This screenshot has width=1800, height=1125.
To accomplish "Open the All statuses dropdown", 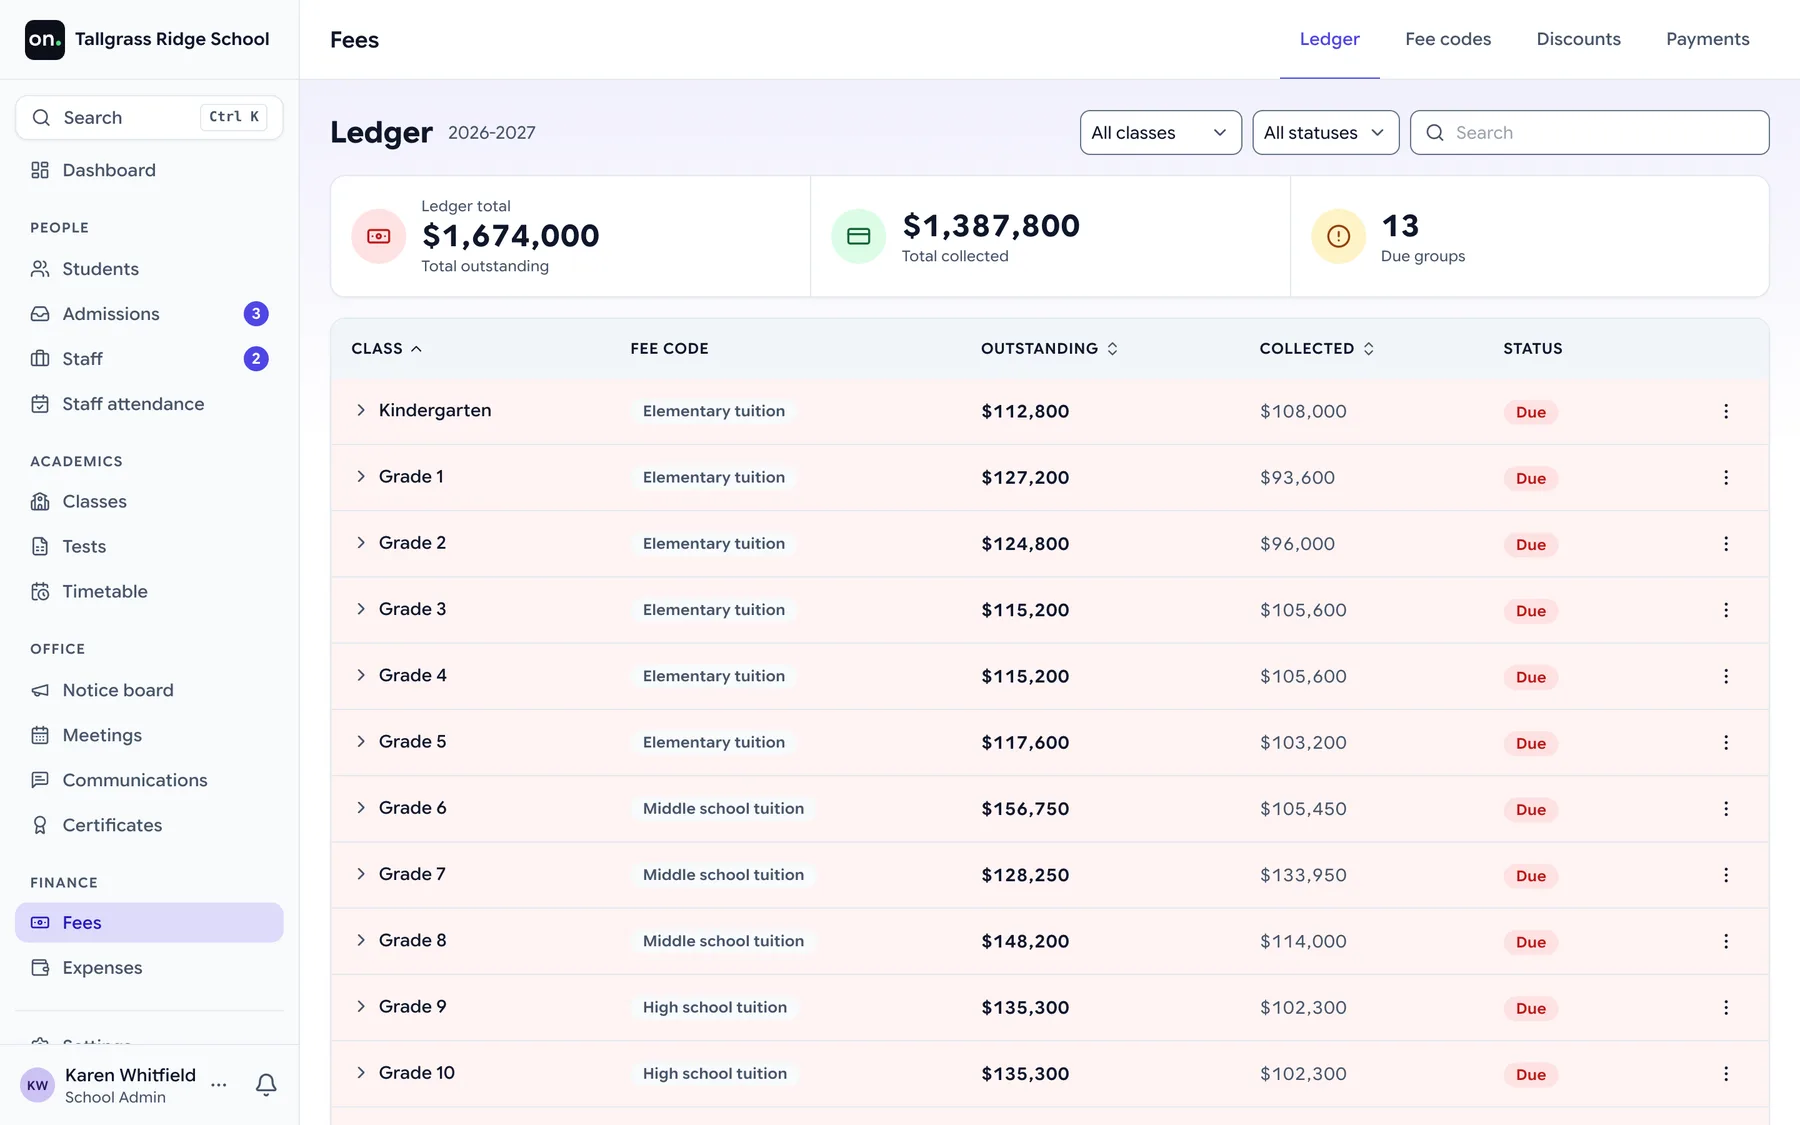I will [1326, 133].
